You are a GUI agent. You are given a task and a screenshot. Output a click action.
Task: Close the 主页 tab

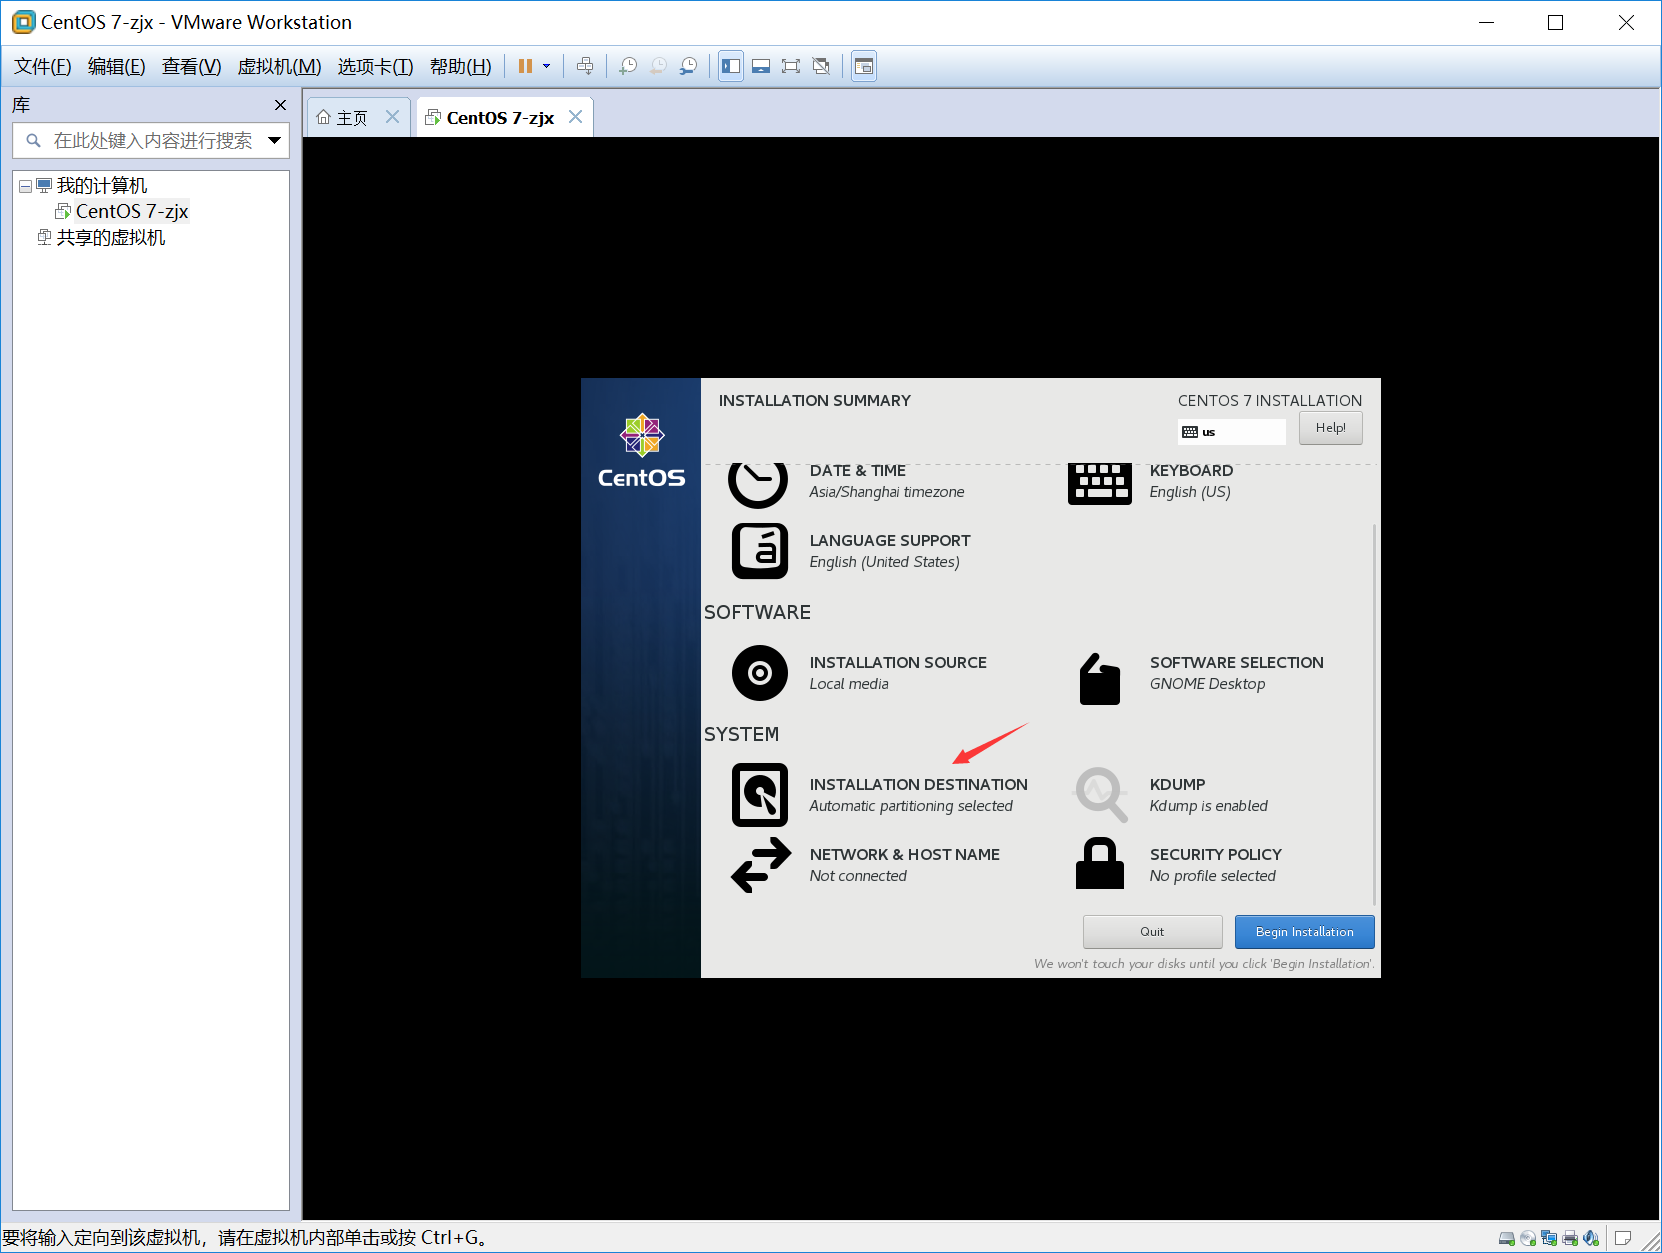(393, 117)
